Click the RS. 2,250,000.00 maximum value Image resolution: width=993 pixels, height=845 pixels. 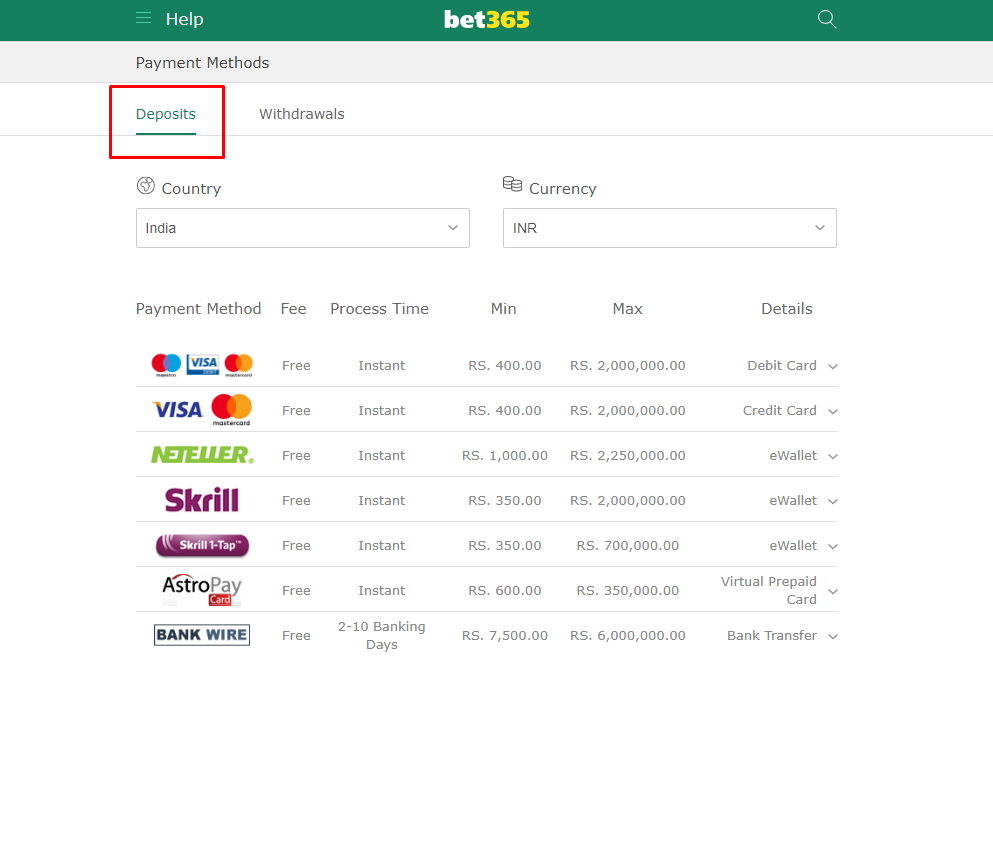628,455
